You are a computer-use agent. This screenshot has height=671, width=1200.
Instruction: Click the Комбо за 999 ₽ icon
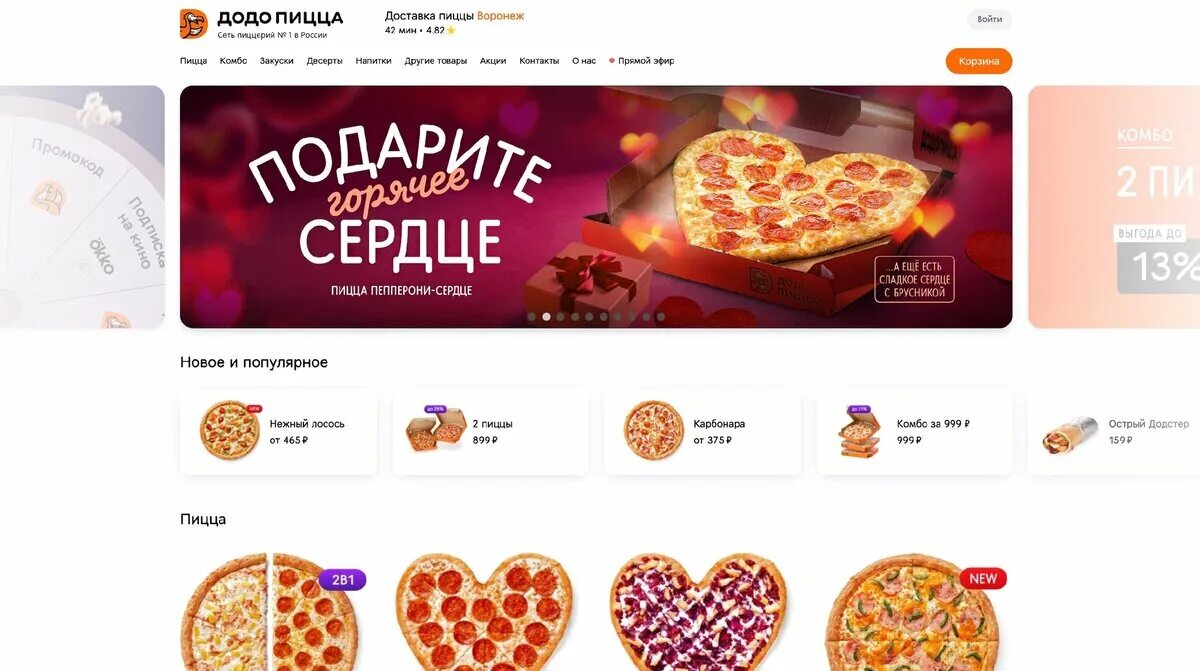point(859,431)
